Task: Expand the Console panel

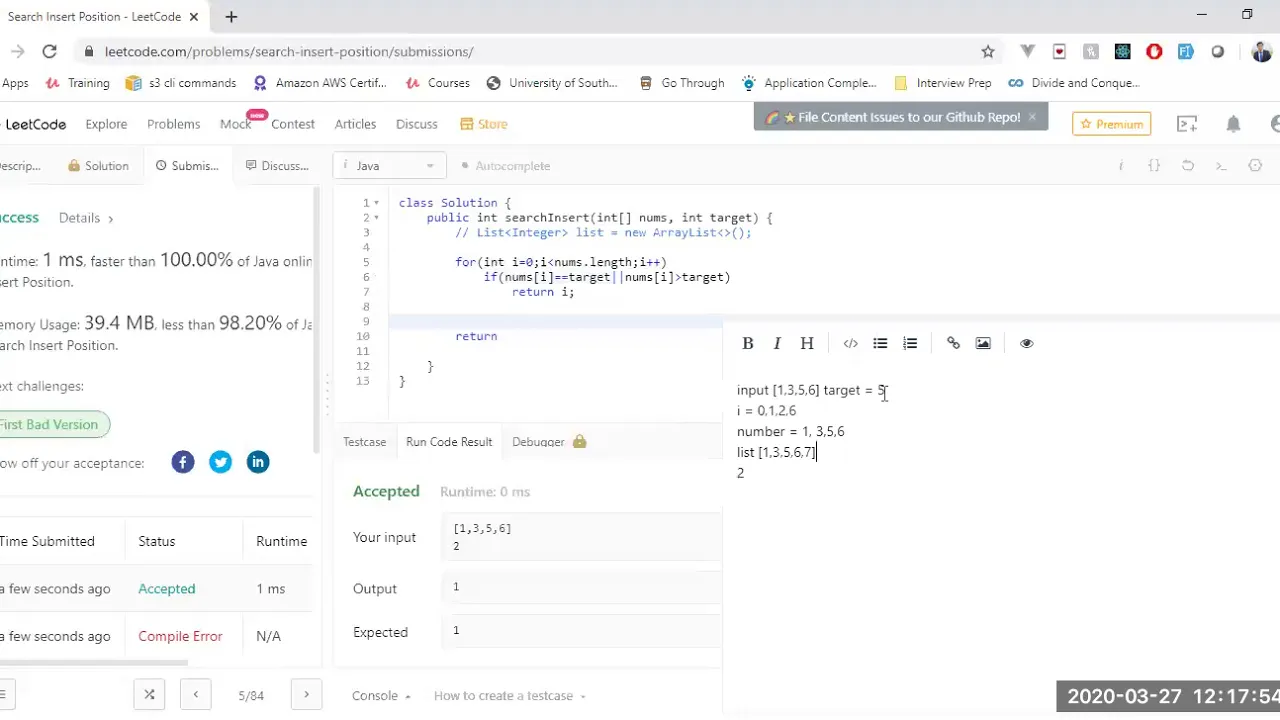Action: [x=381, y=696]
